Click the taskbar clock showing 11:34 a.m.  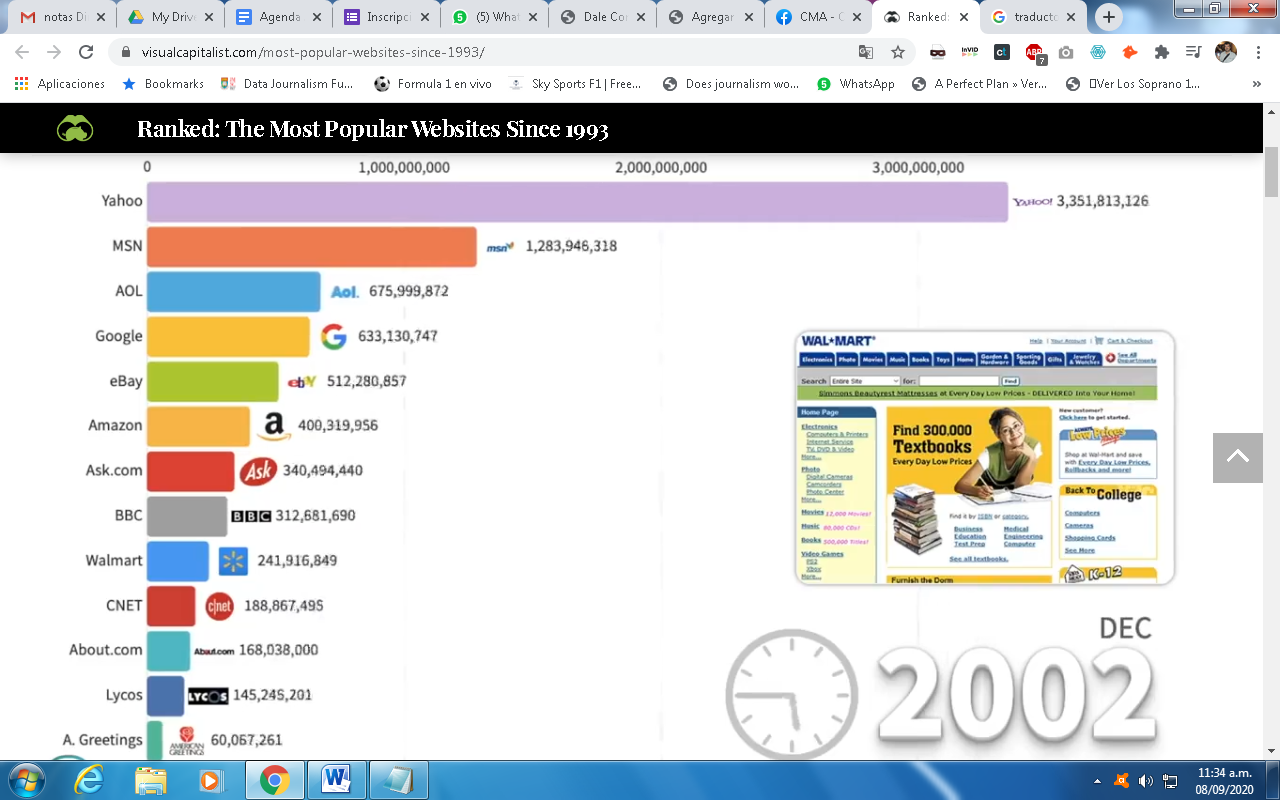click(x=1225, y=781)
